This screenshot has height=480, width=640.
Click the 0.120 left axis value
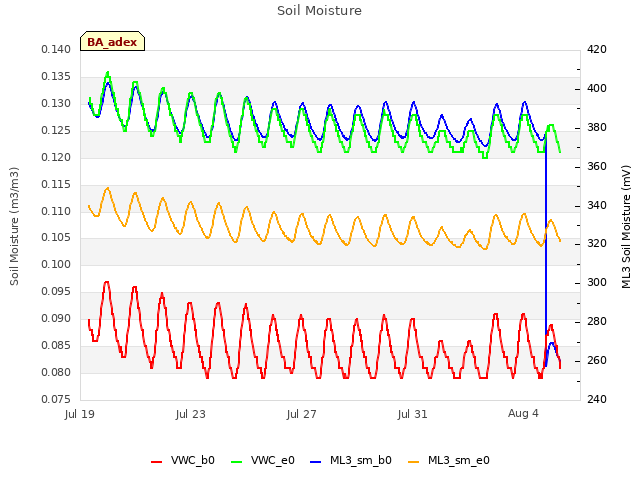[x=56, y=157]
